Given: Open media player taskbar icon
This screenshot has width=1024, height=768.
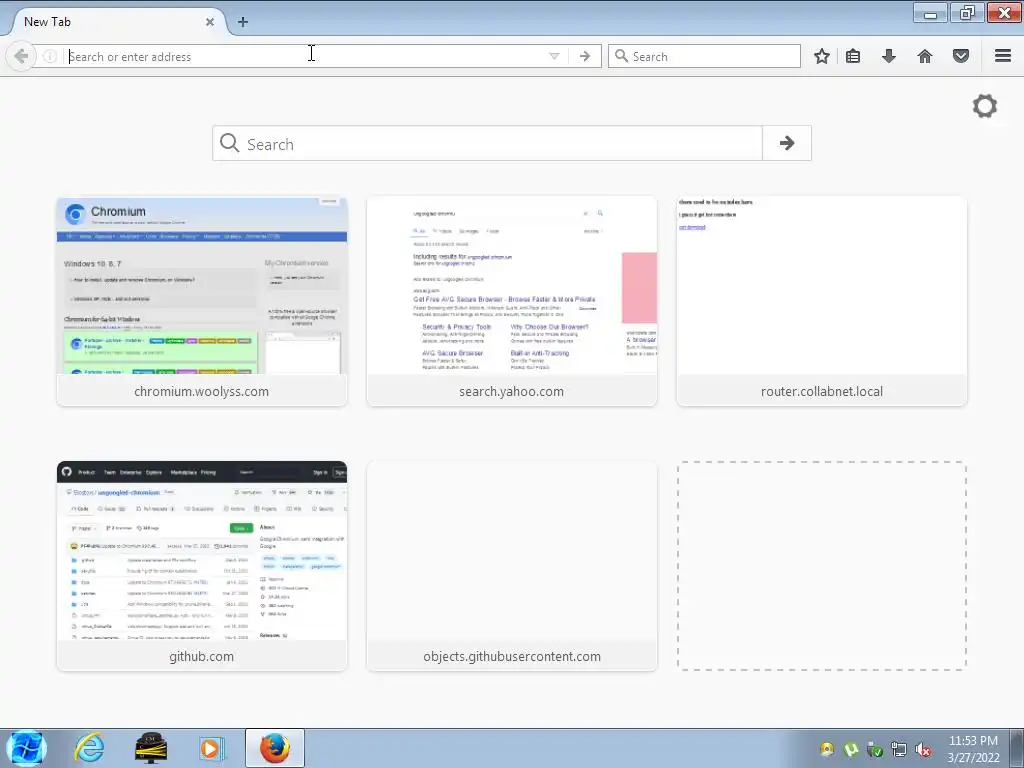Looking at the screenshot, I should [211, 748].
